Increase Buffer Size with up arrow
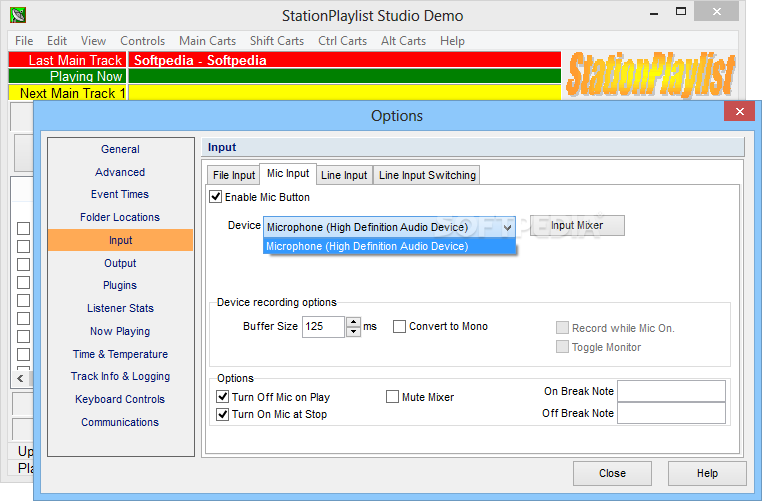This screenshot has width=762, height=501. click(353, 322)
